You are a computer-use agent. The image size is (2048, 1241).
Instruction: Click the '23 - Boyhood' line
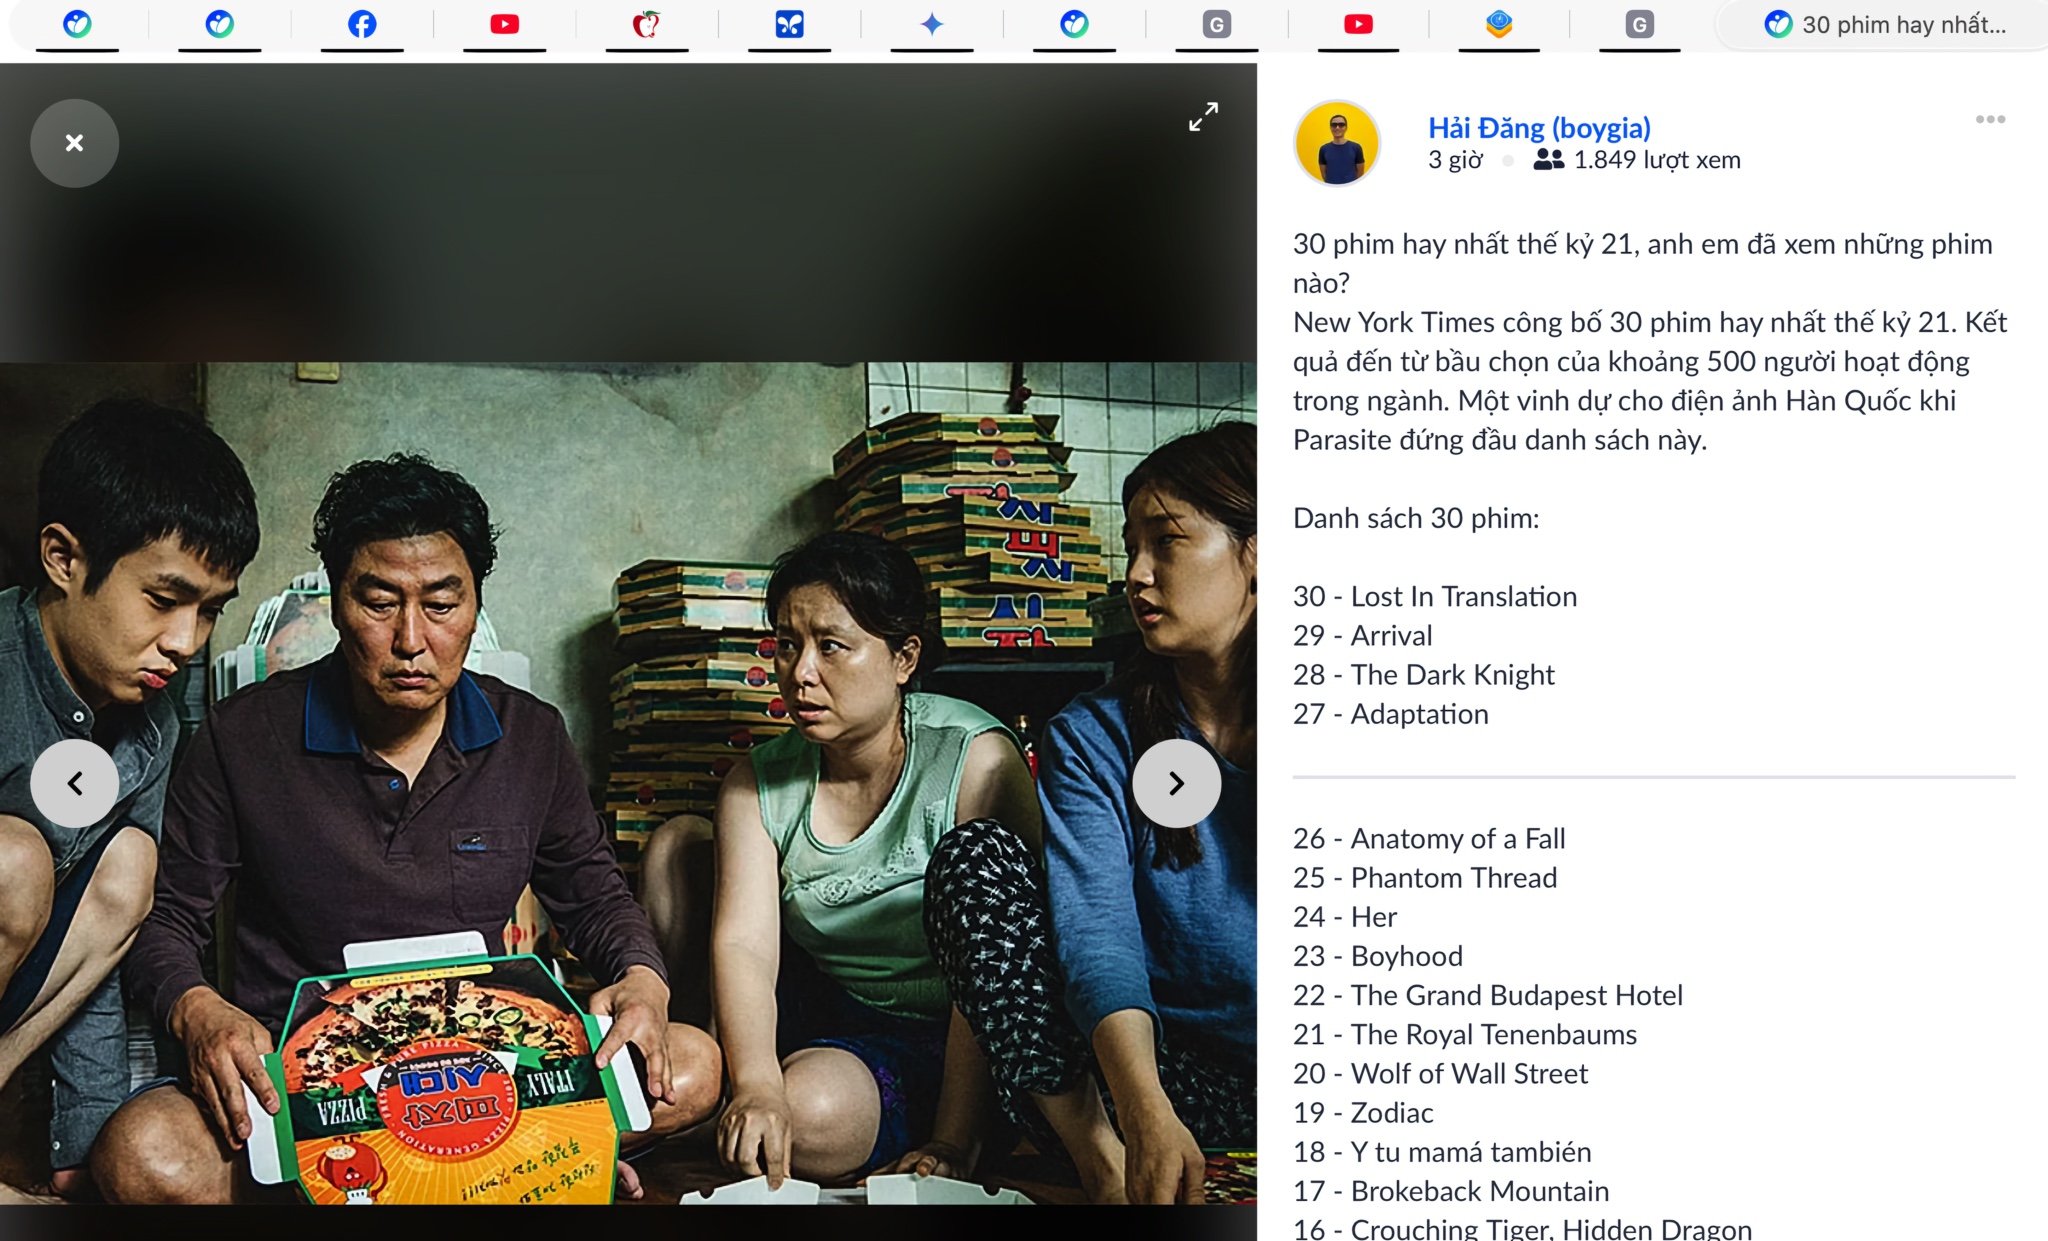click(x=1378, y=956)
